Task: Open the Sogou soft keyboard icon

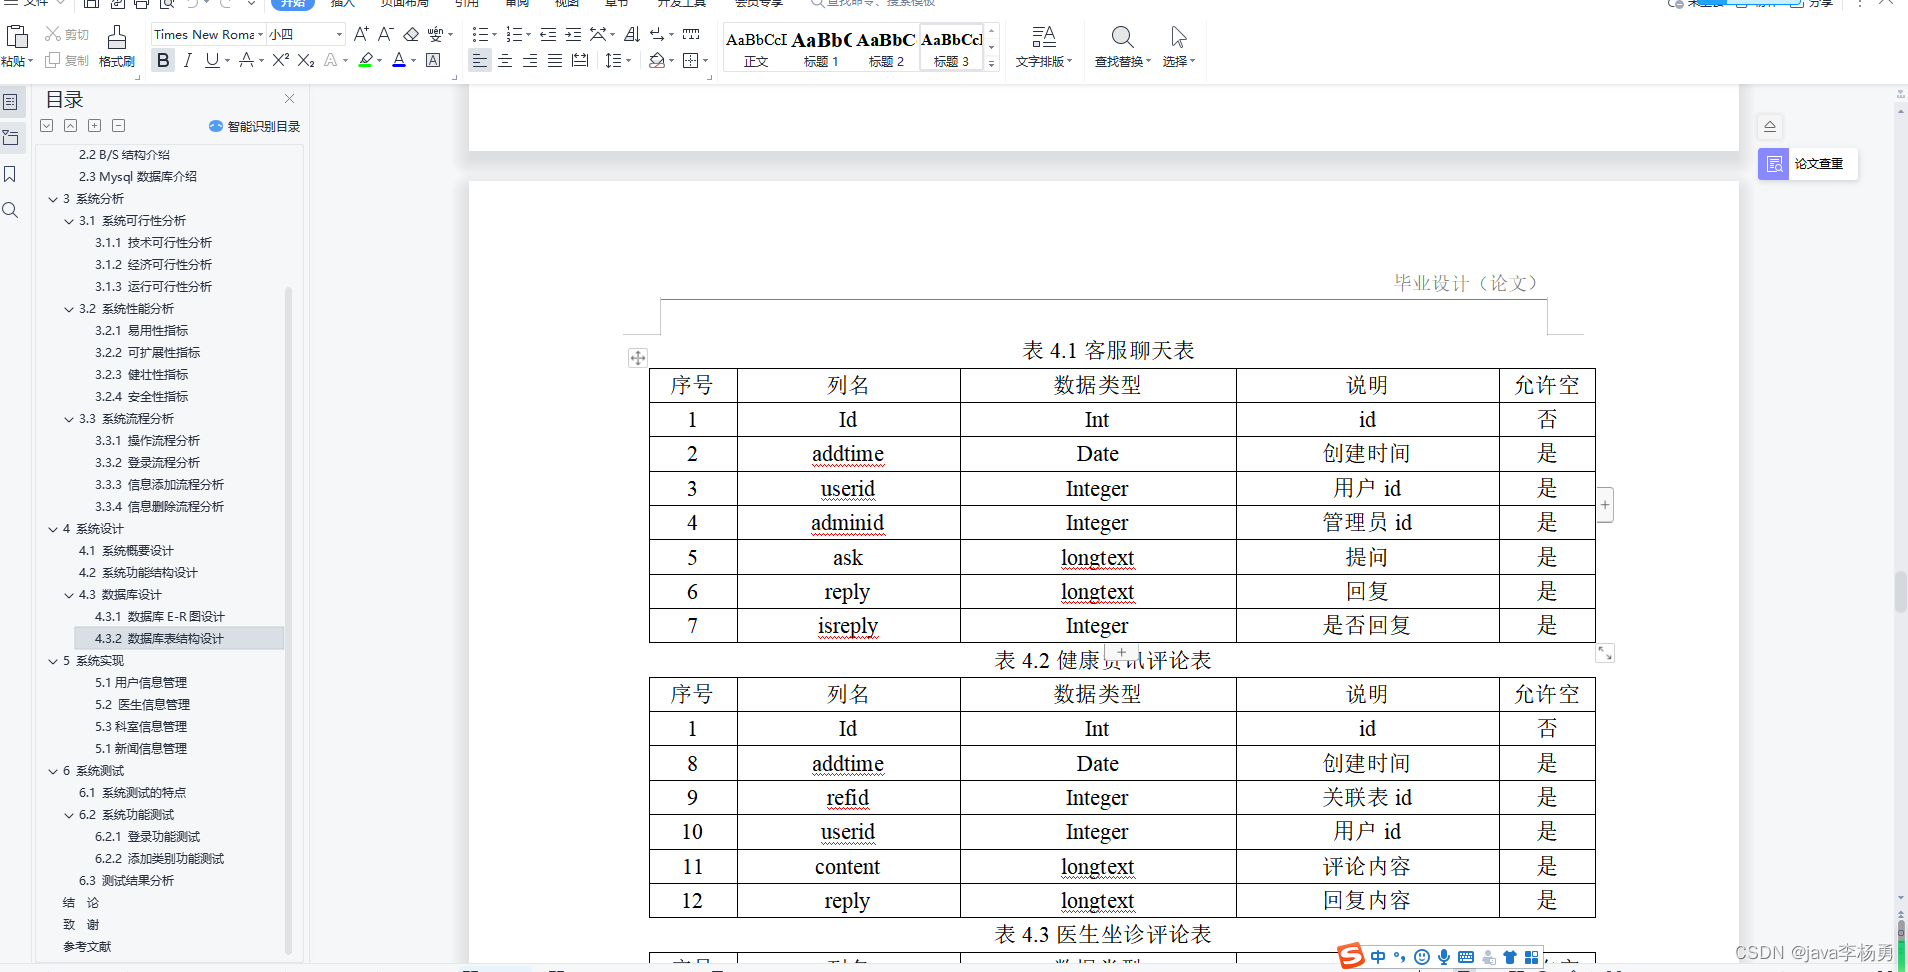Action: (x=1466, y=957)
